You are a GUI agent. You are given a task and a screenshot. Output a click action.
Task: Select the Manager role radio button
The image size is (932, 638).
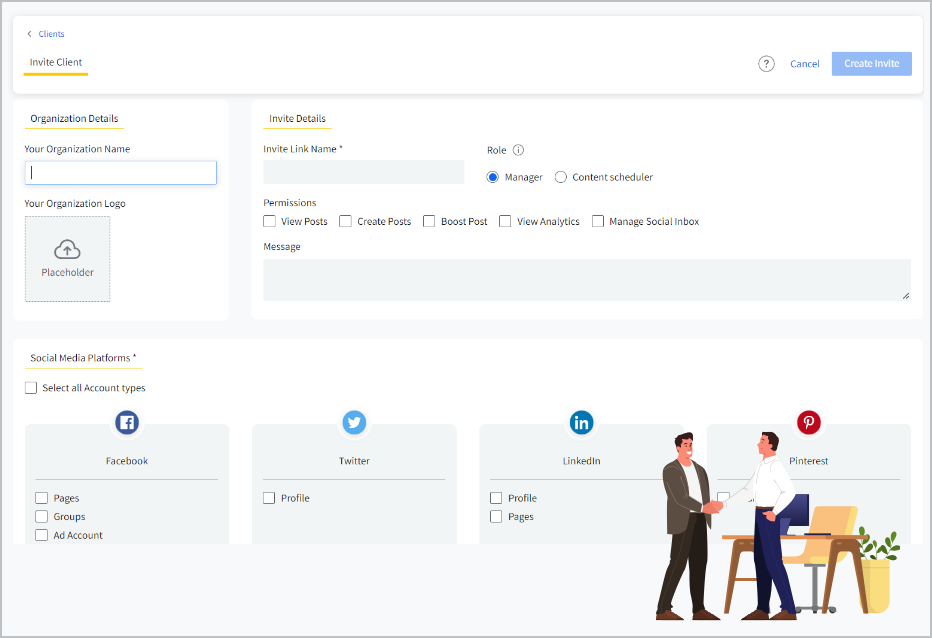492,177
